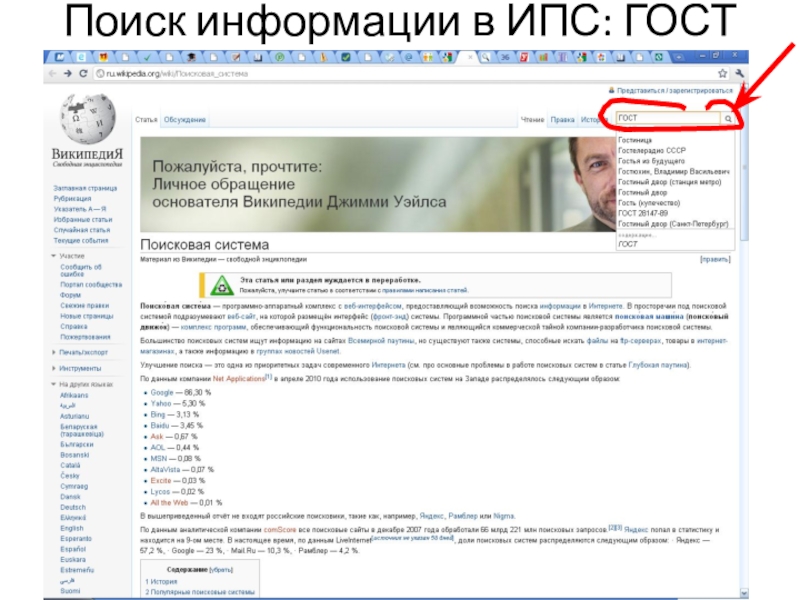Hide contents with the убрать link
Screen dimensions: 800x600
221,570
